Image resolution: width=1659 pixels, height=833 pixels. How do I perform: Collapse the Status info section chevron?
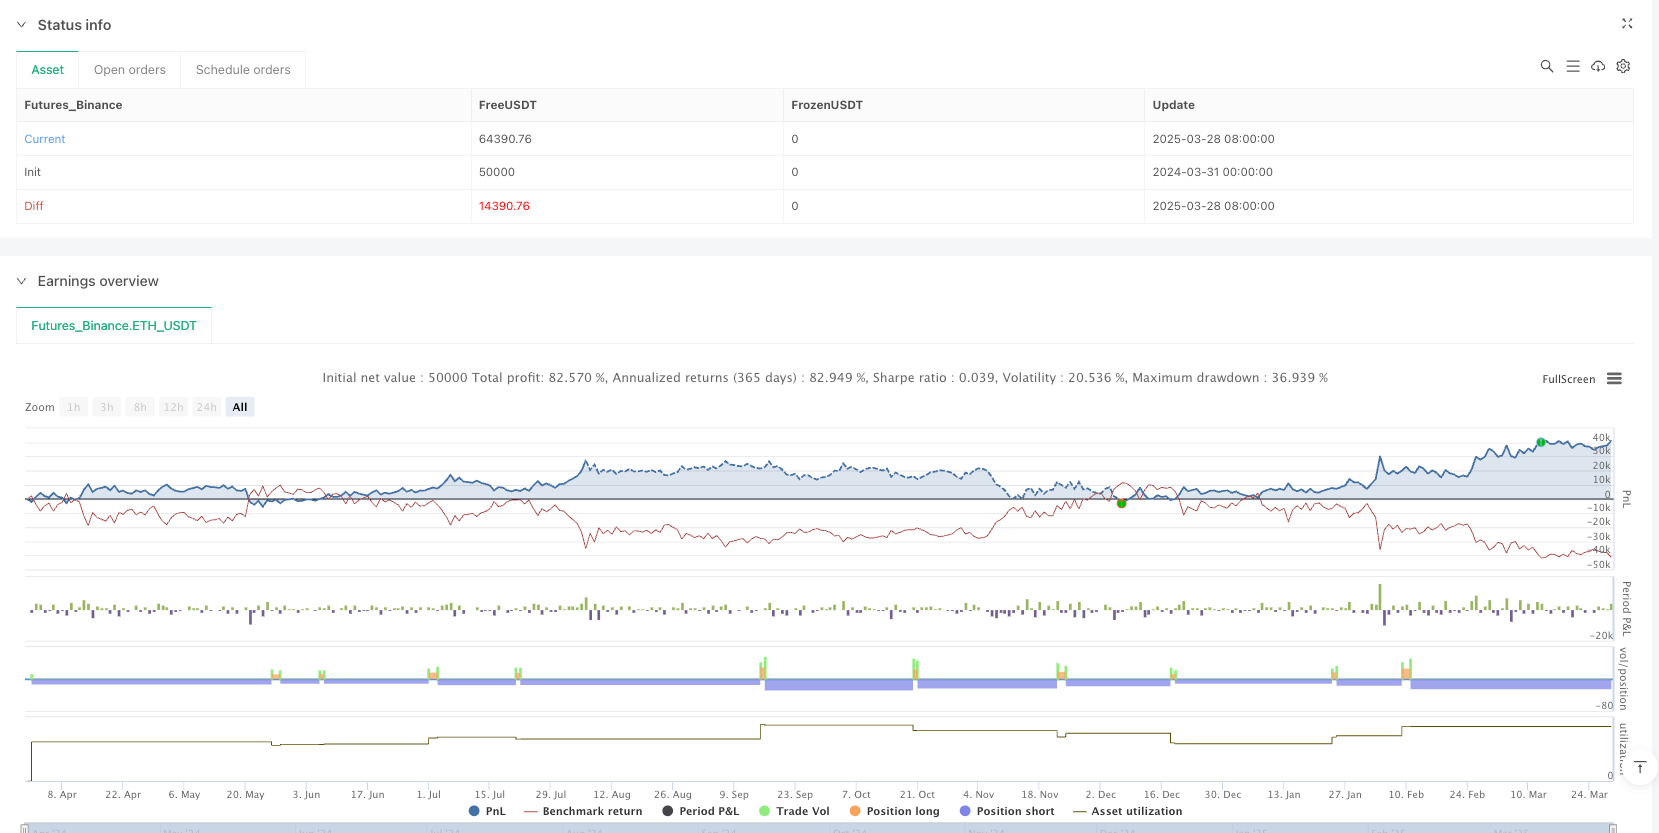[x=21, y=25]
